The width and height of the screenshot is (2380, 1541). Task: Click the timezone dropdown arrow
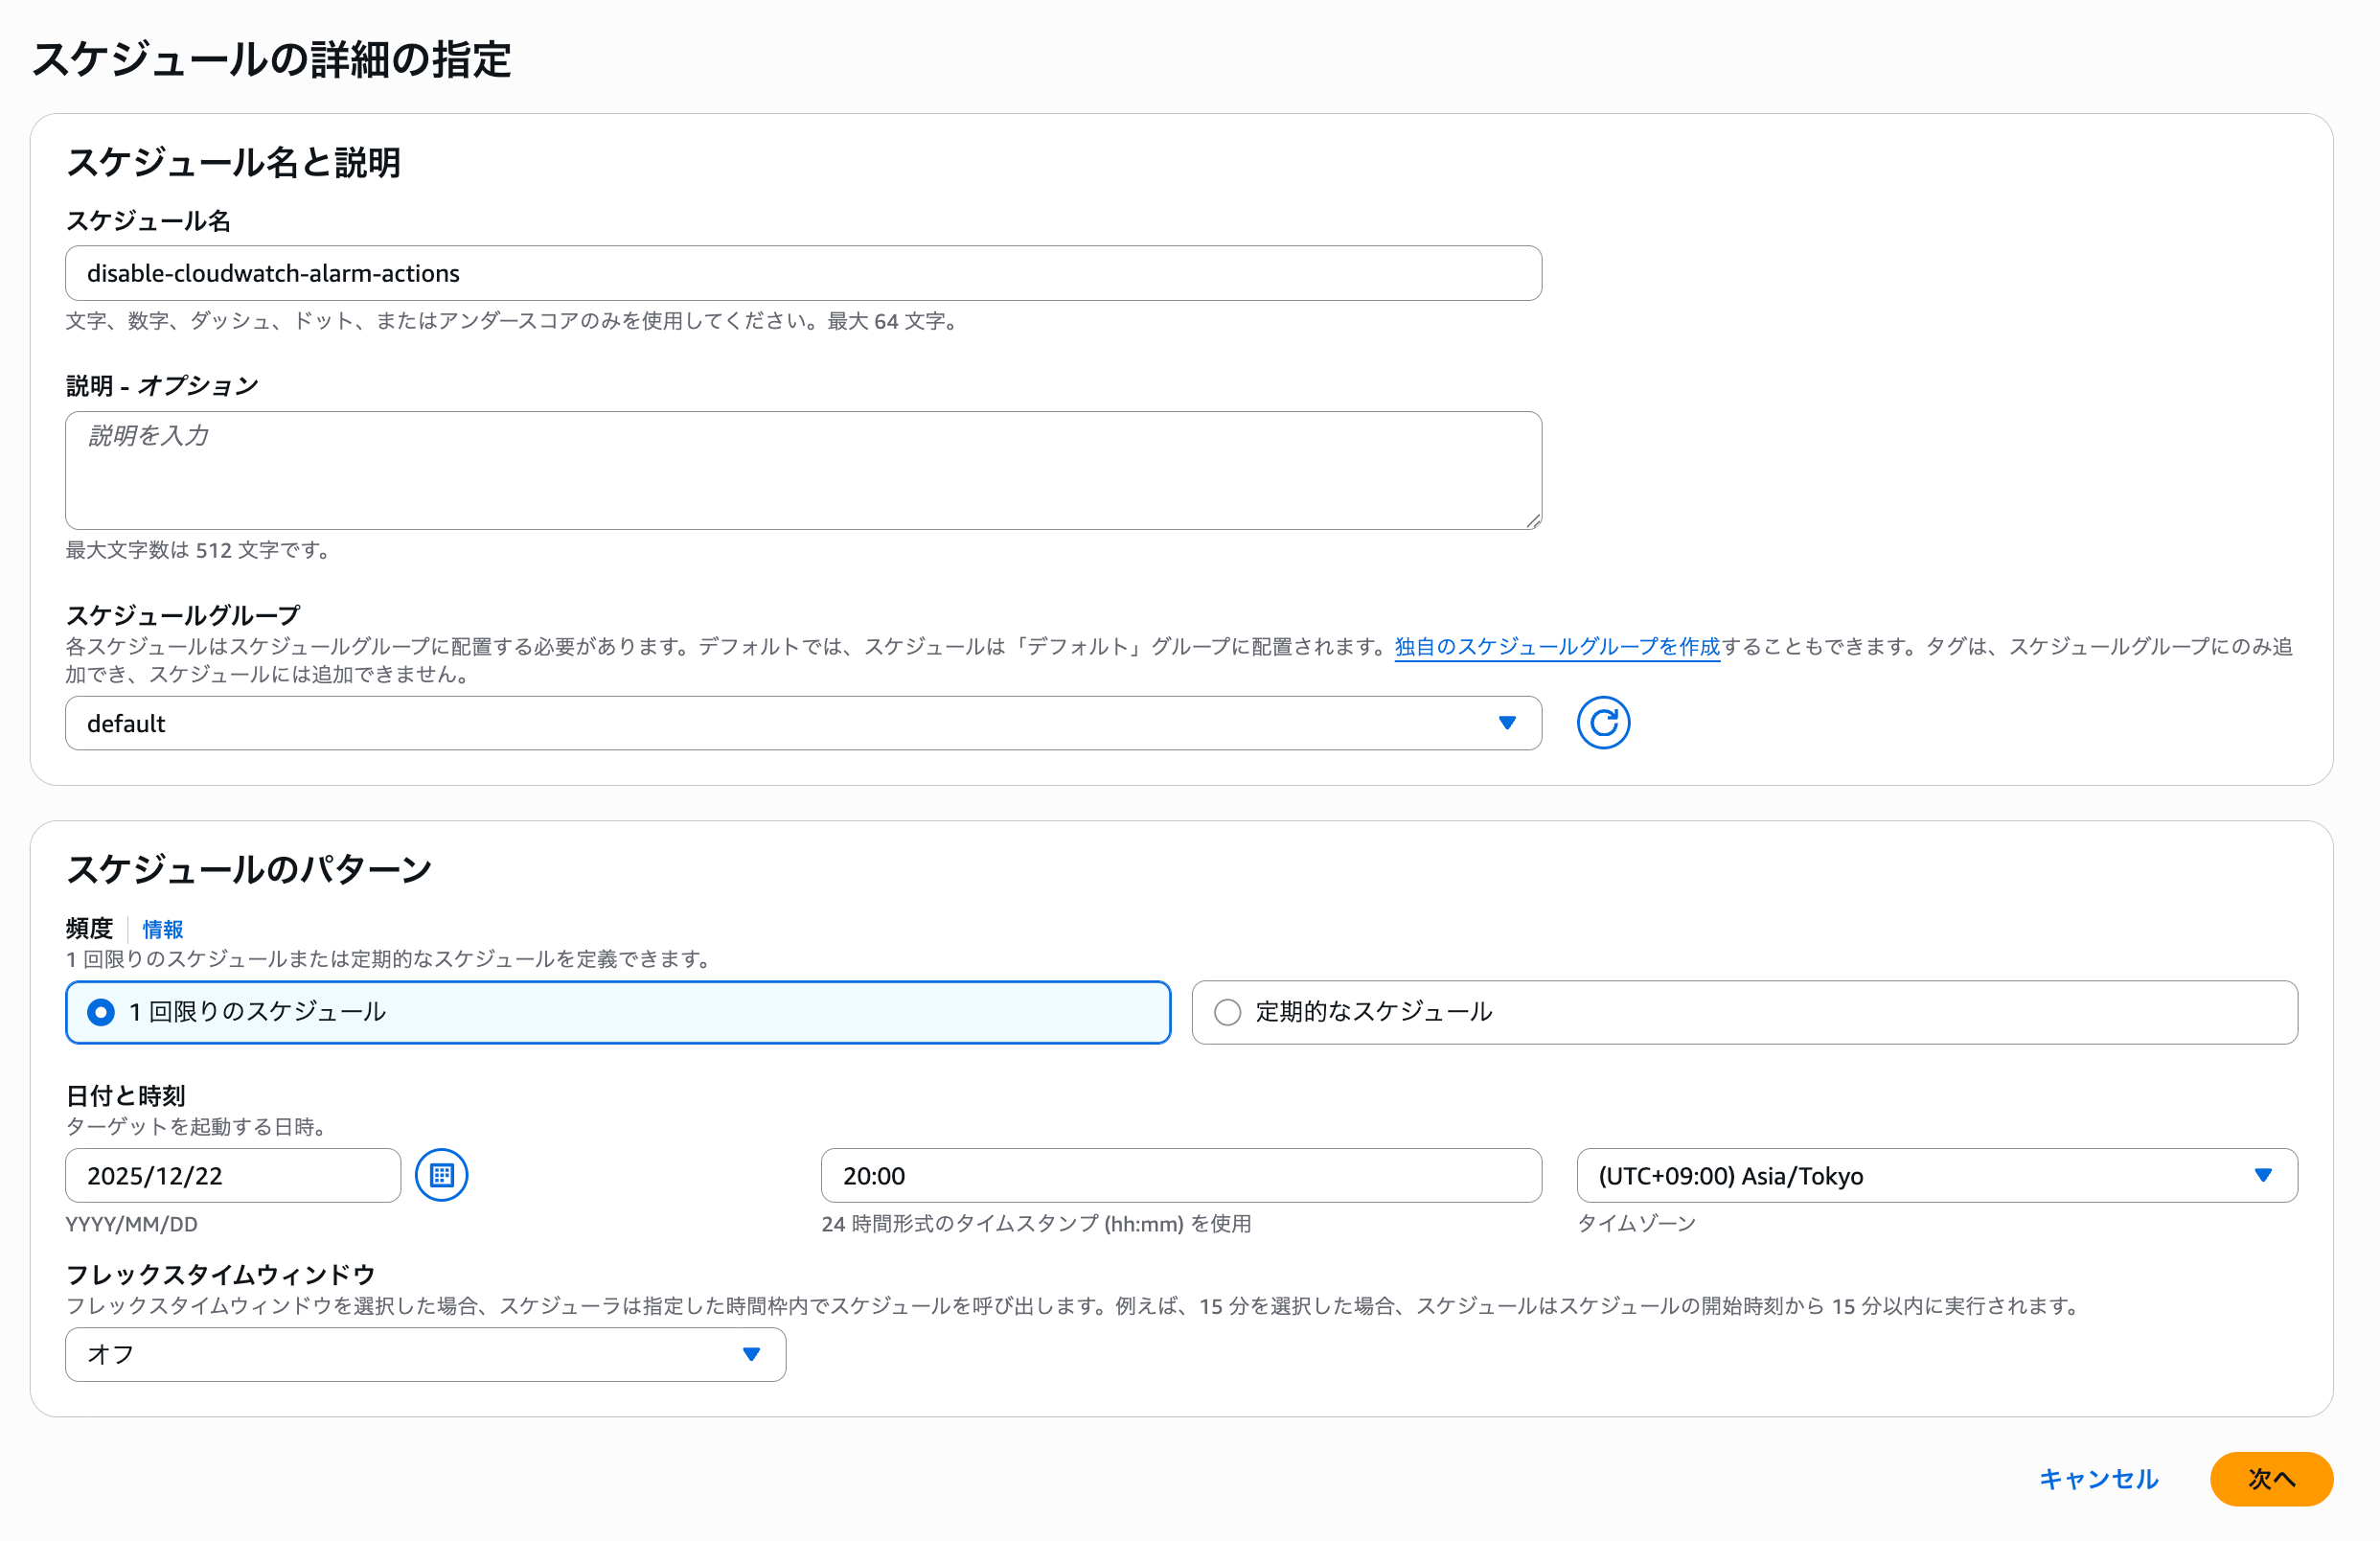[2265, 1175]
